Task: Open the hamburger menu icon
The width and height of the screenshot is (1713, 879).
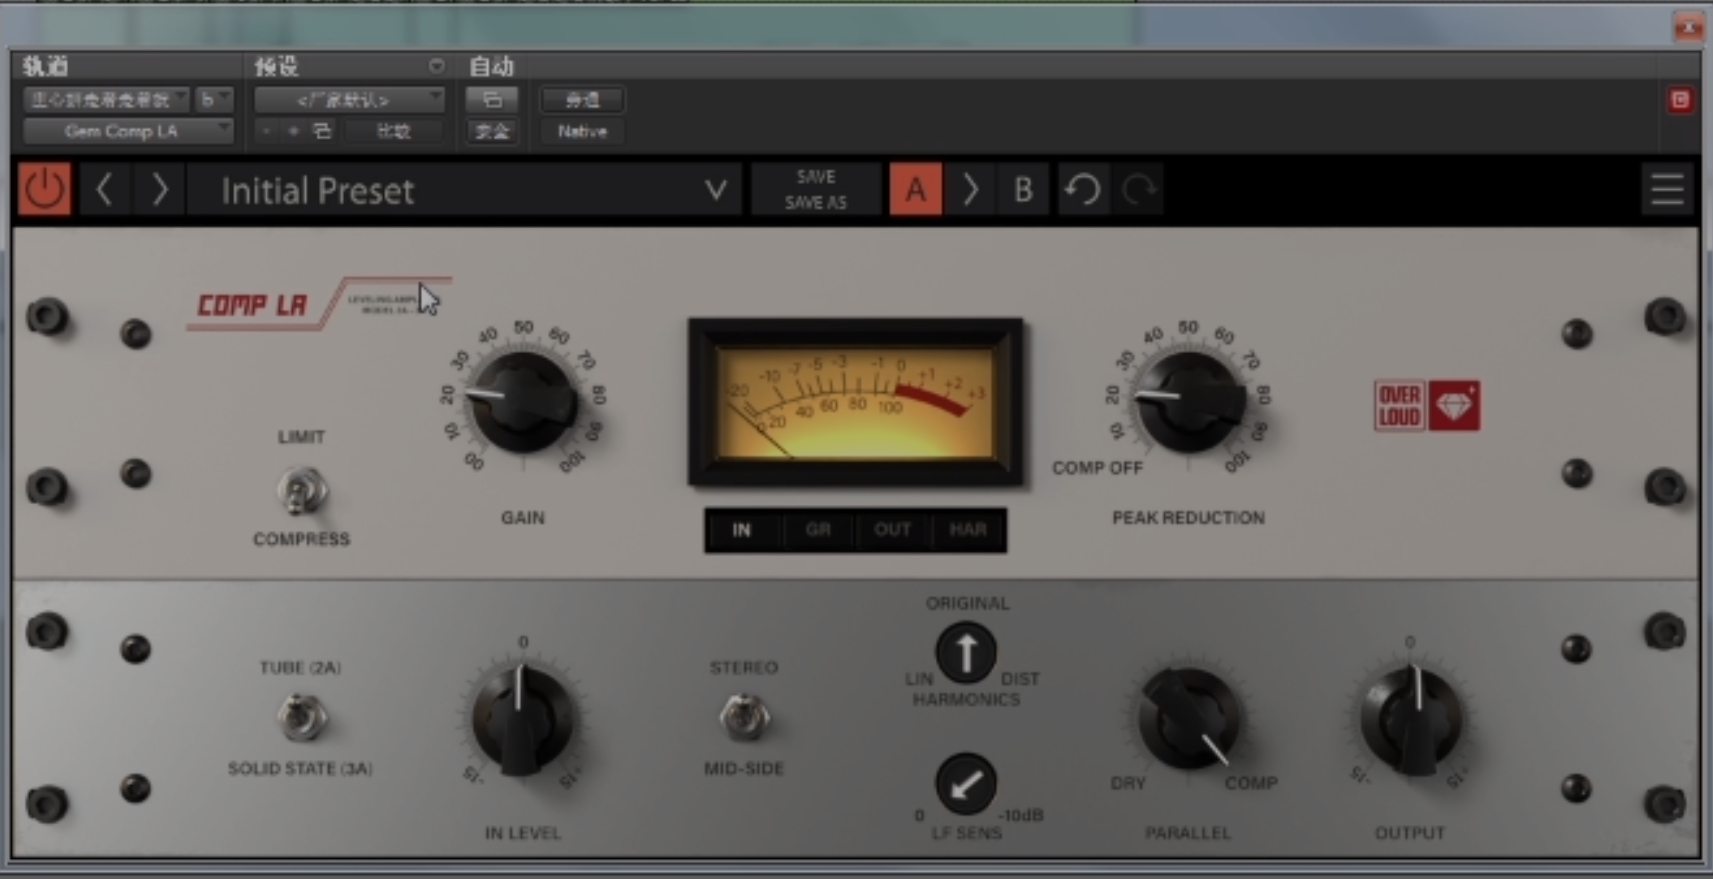Action: (x=1666, y=189)
